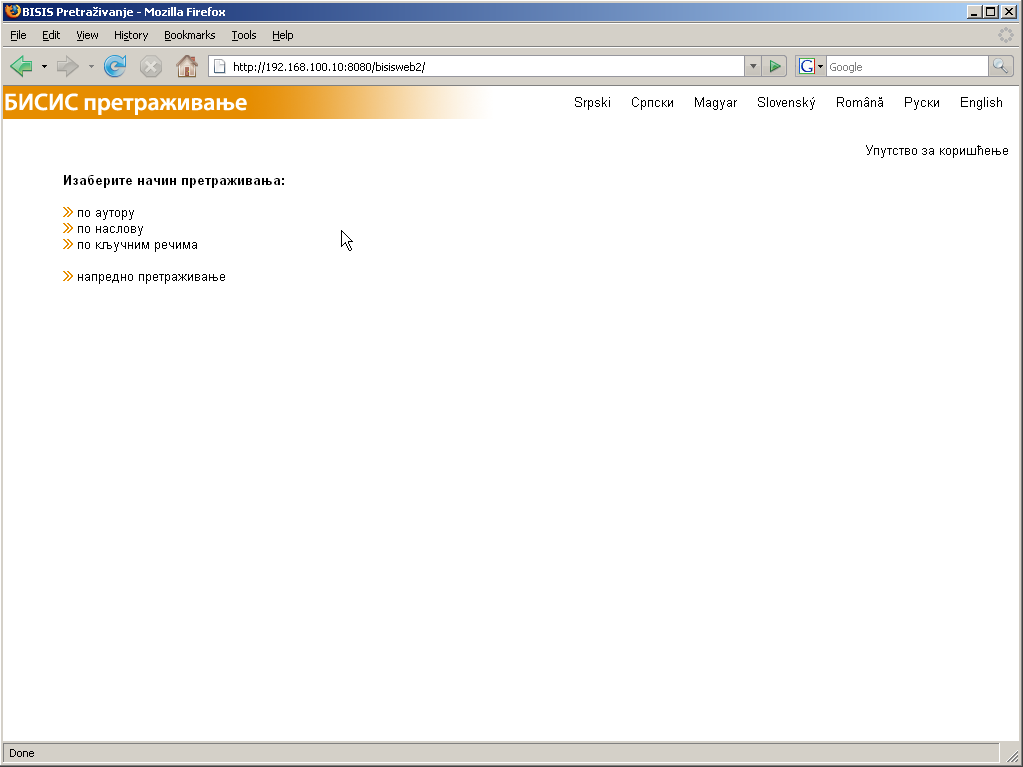1023x767 pixels.
Task: Open the History menu
Action: tap(130, 35)
